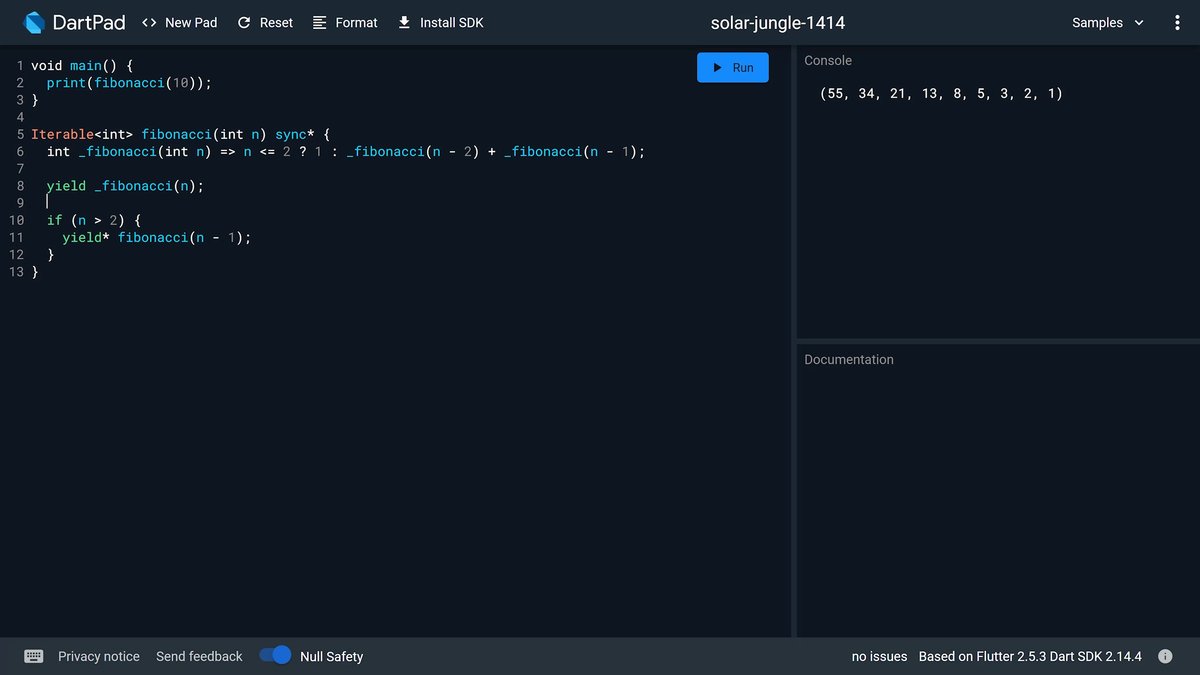Open the vertical three-dot overflow menu
The width and height of the screenshot is (1200, 675).
[x=1177, y=22]
